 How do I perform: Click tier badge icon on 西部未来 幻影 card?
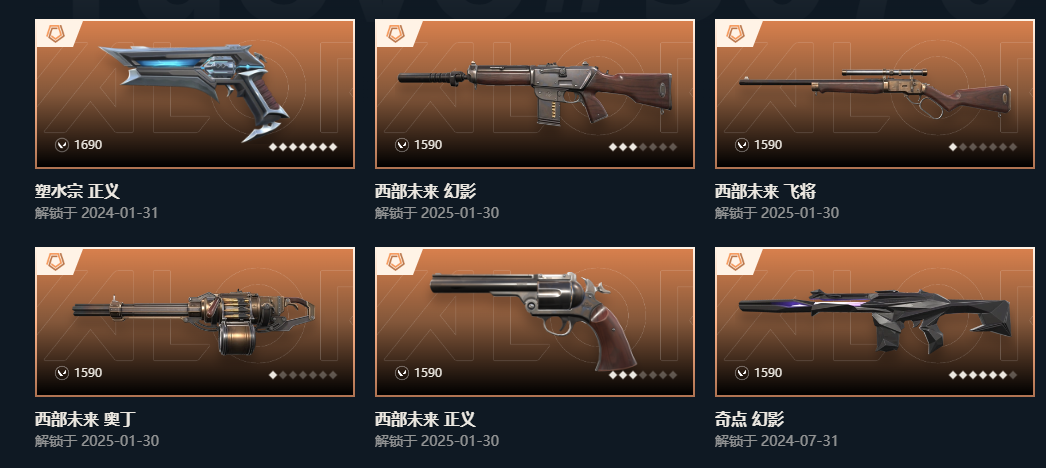click(396, 33)
